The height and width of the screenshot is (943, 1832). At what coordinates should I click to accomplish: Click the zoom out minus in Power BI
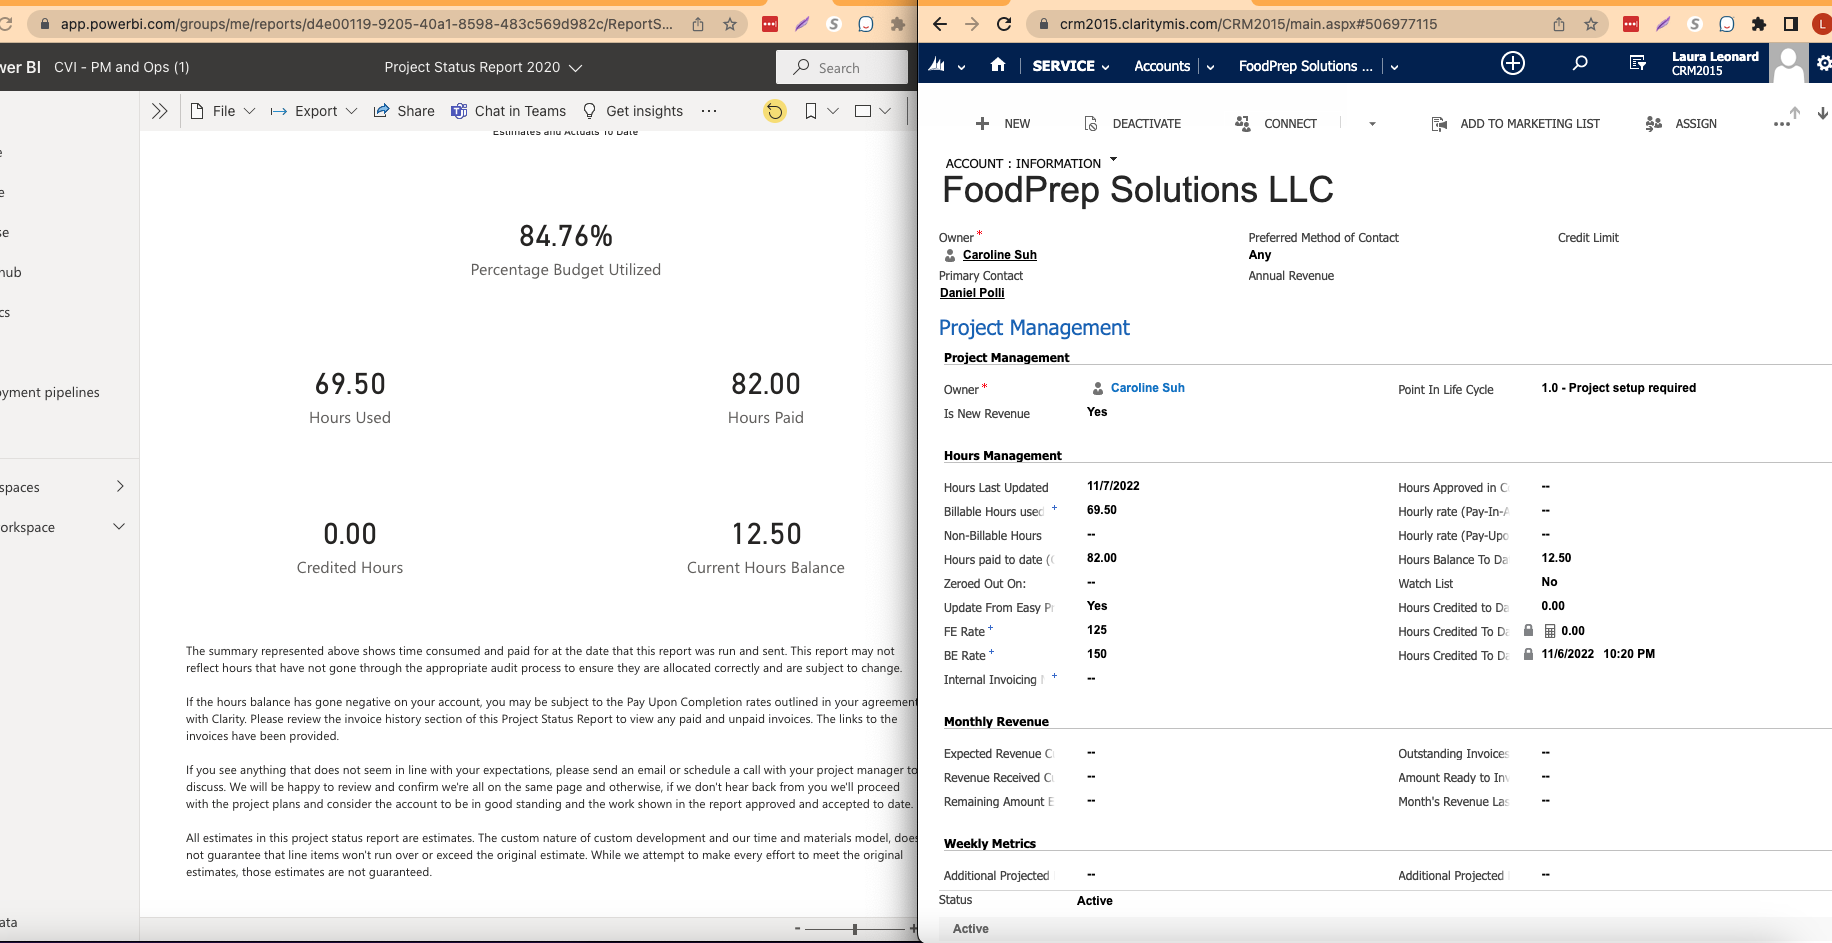797,929
